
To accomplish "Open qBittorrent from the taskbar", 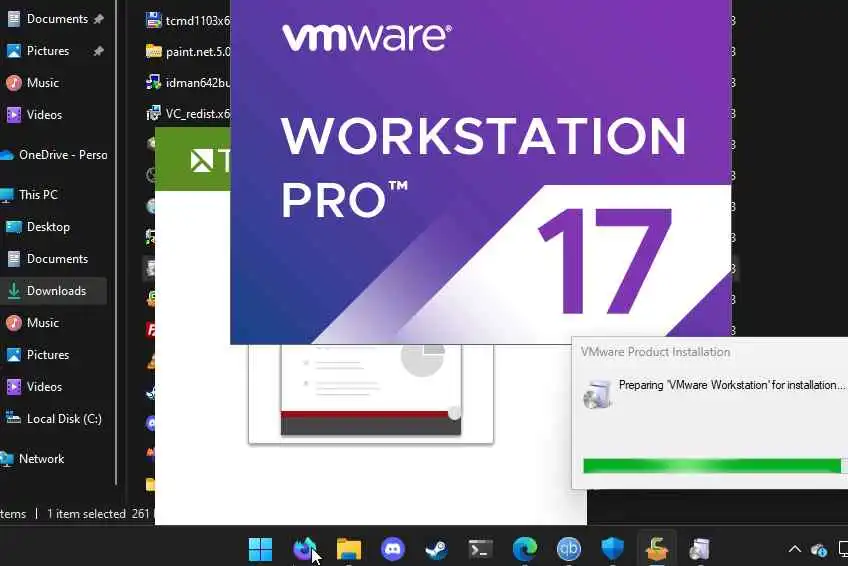I will coord(568,549).
